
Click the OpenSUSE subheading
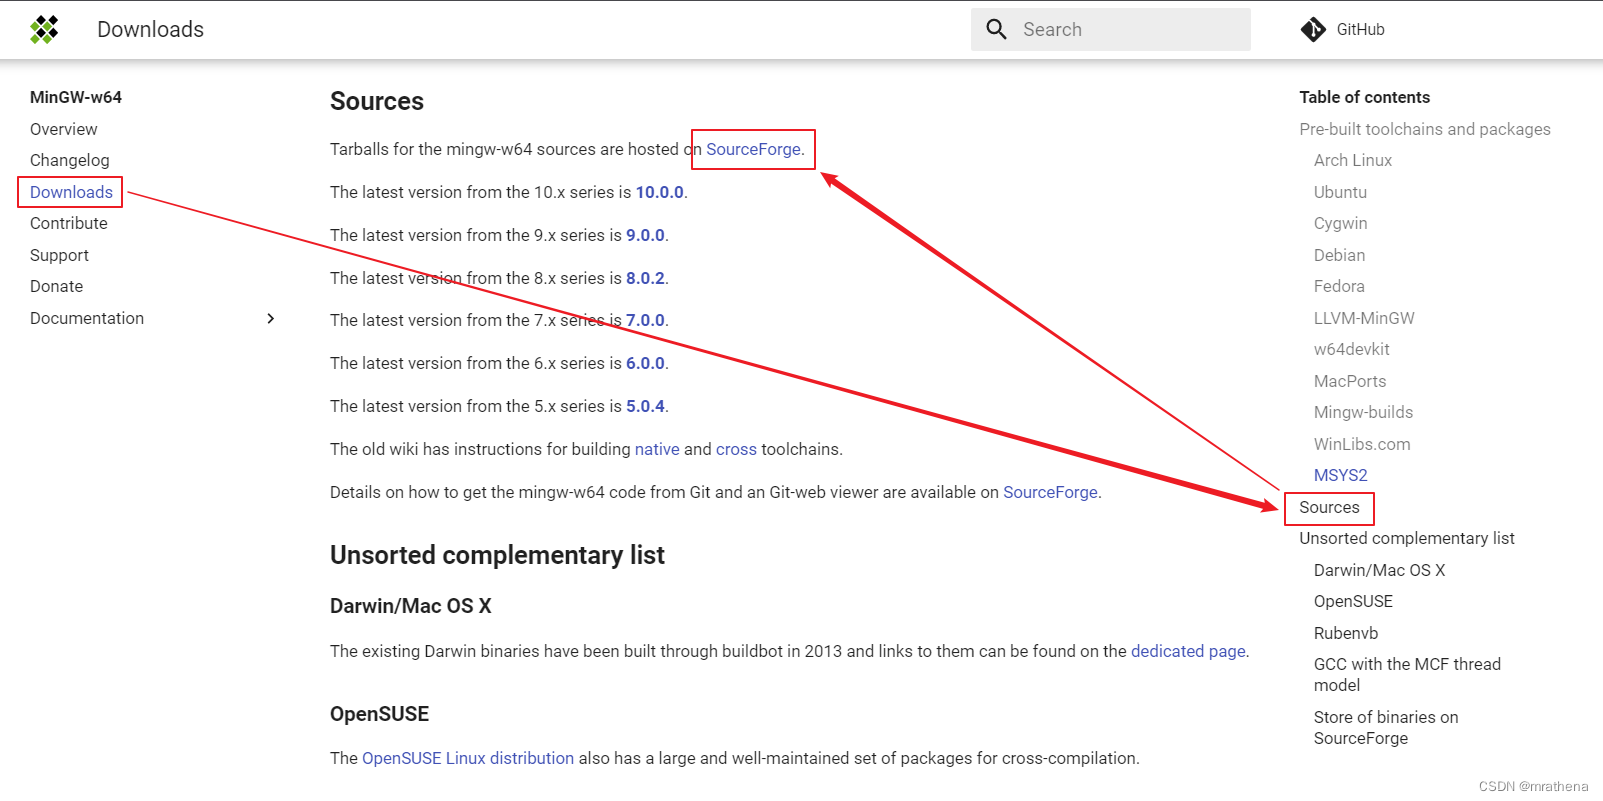[379, 714]
